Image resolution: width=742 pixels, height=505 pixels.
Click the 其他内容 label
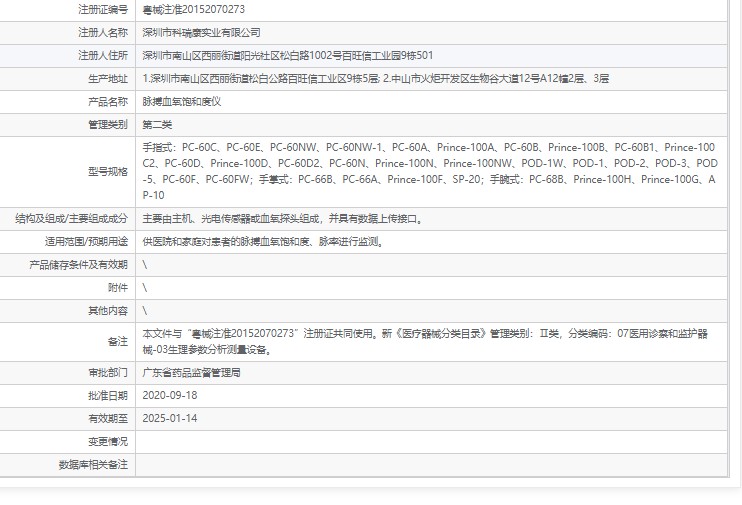(x=108, y=311)
